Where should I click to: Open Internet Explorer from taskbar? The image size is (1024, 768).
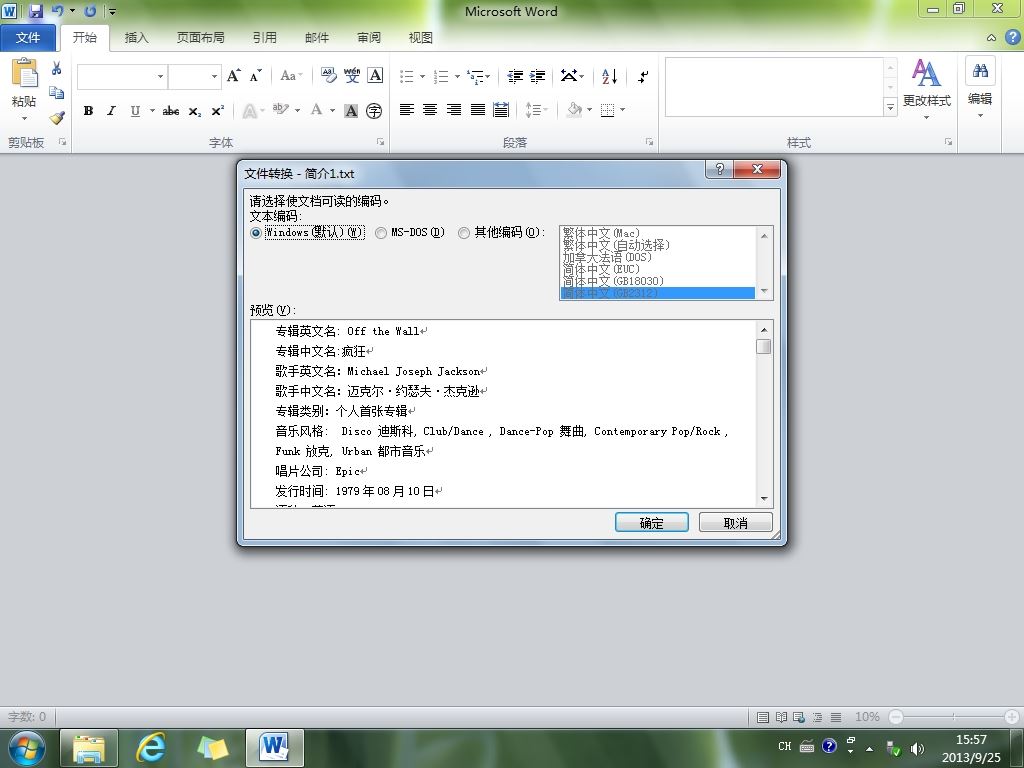click(150, 747)
